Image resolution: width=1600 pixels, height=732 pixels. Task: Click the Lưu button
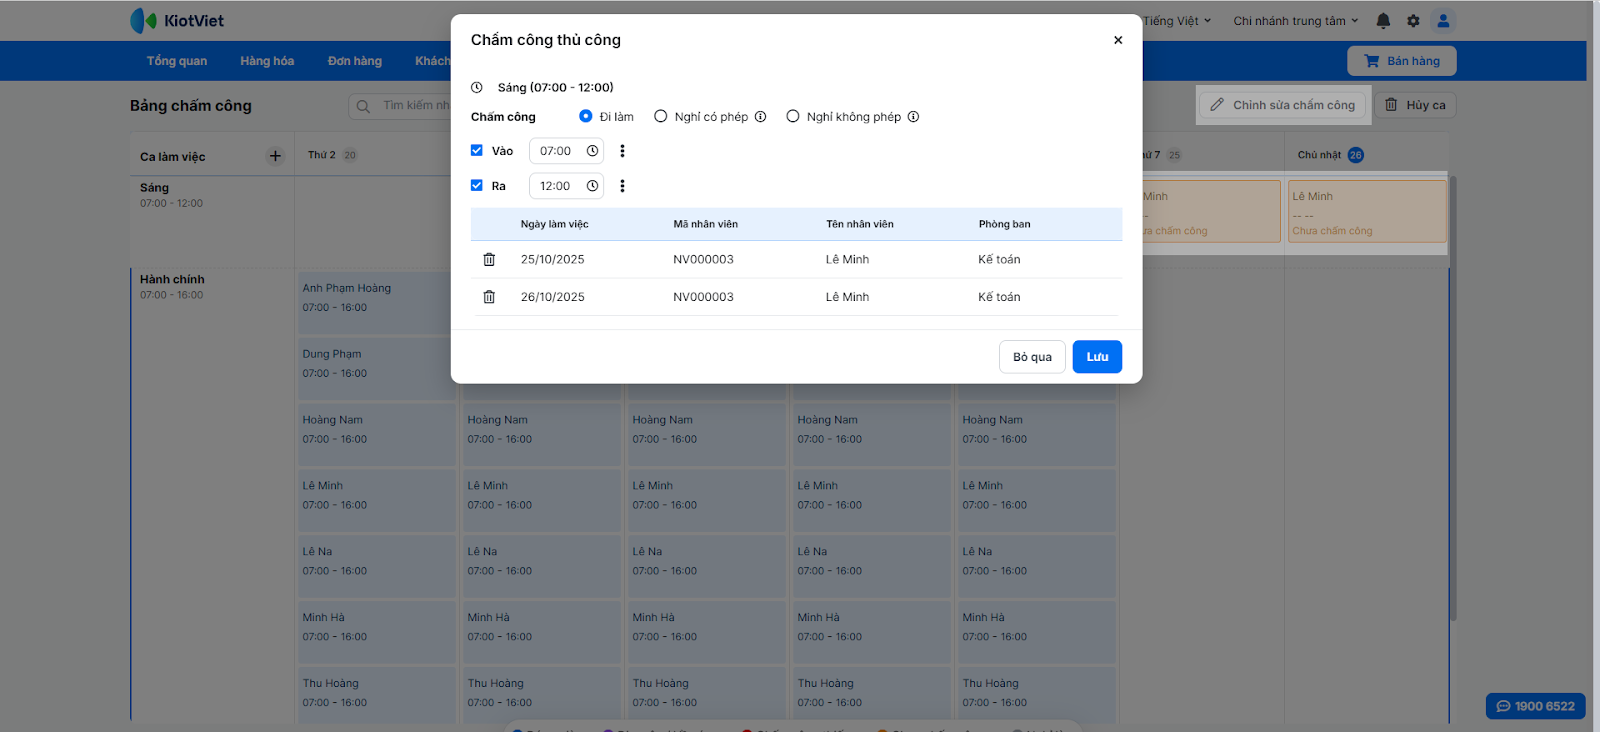tap(1097, 357)
